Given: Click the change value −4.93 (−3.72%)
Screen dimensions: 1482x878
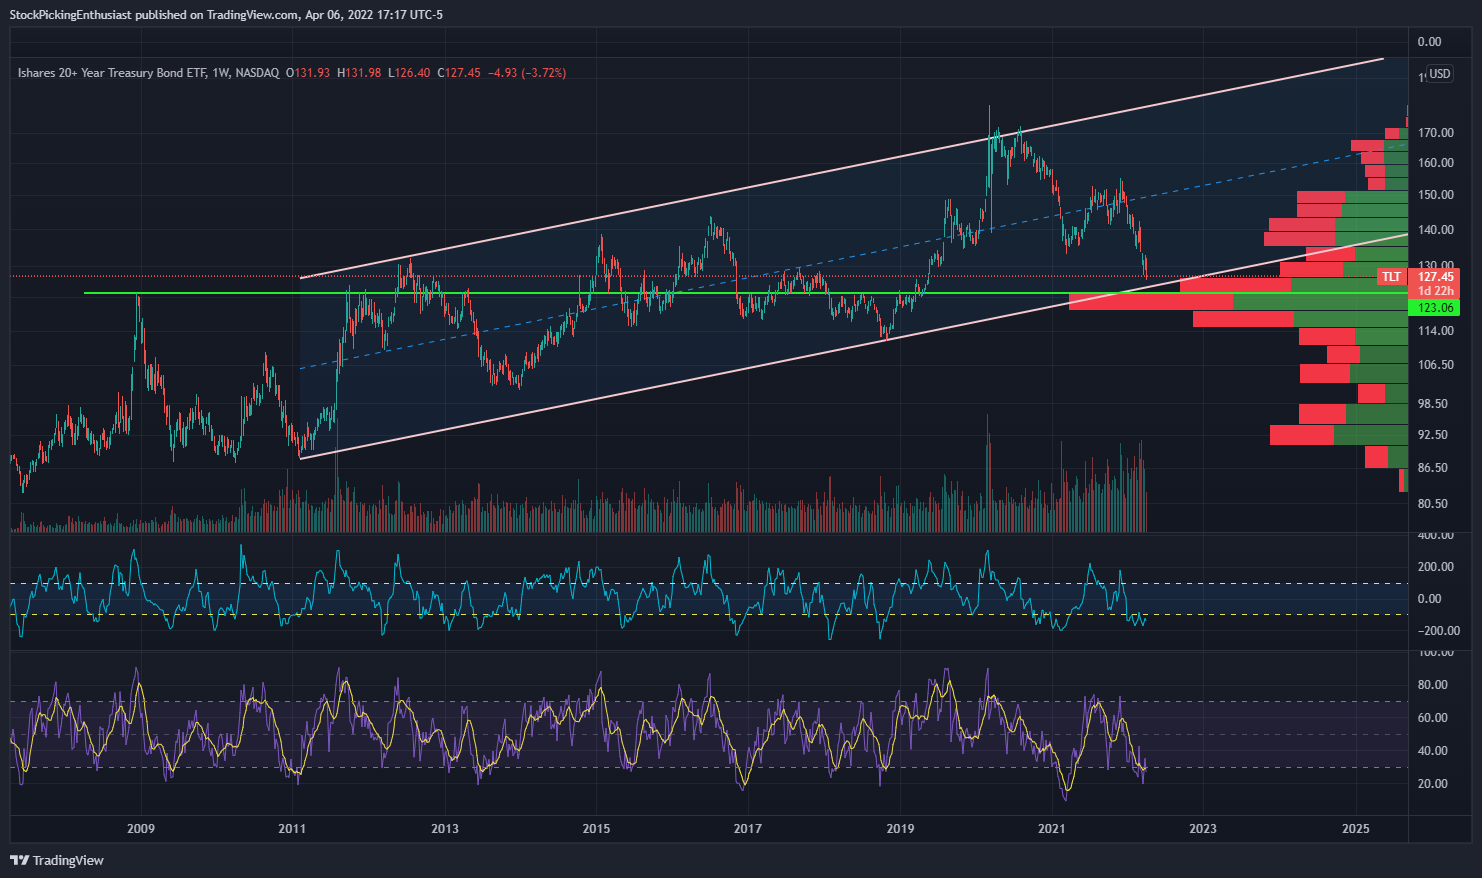Looking at the screenshot, I should point(527,73).
